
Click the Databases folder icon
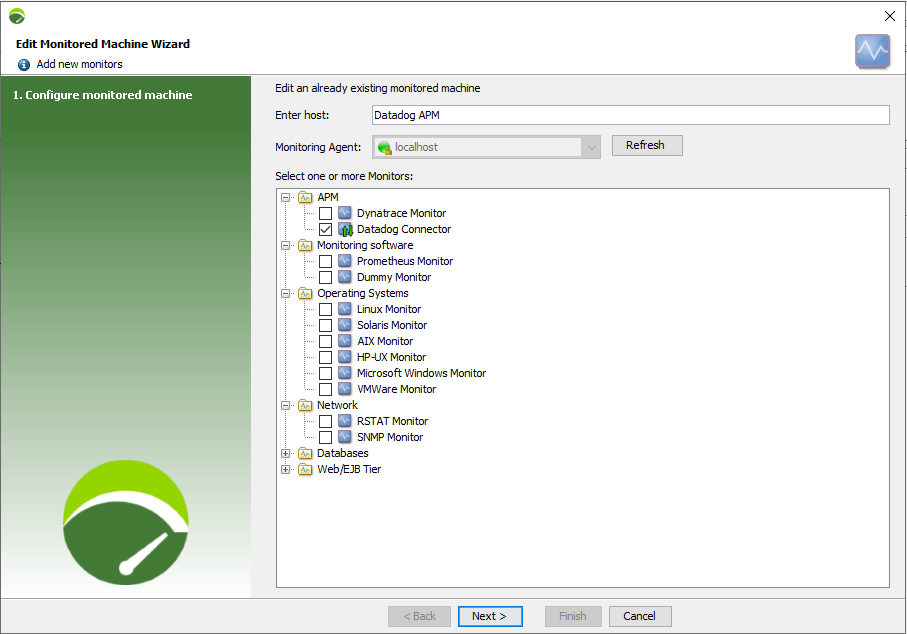click(305, 453)
